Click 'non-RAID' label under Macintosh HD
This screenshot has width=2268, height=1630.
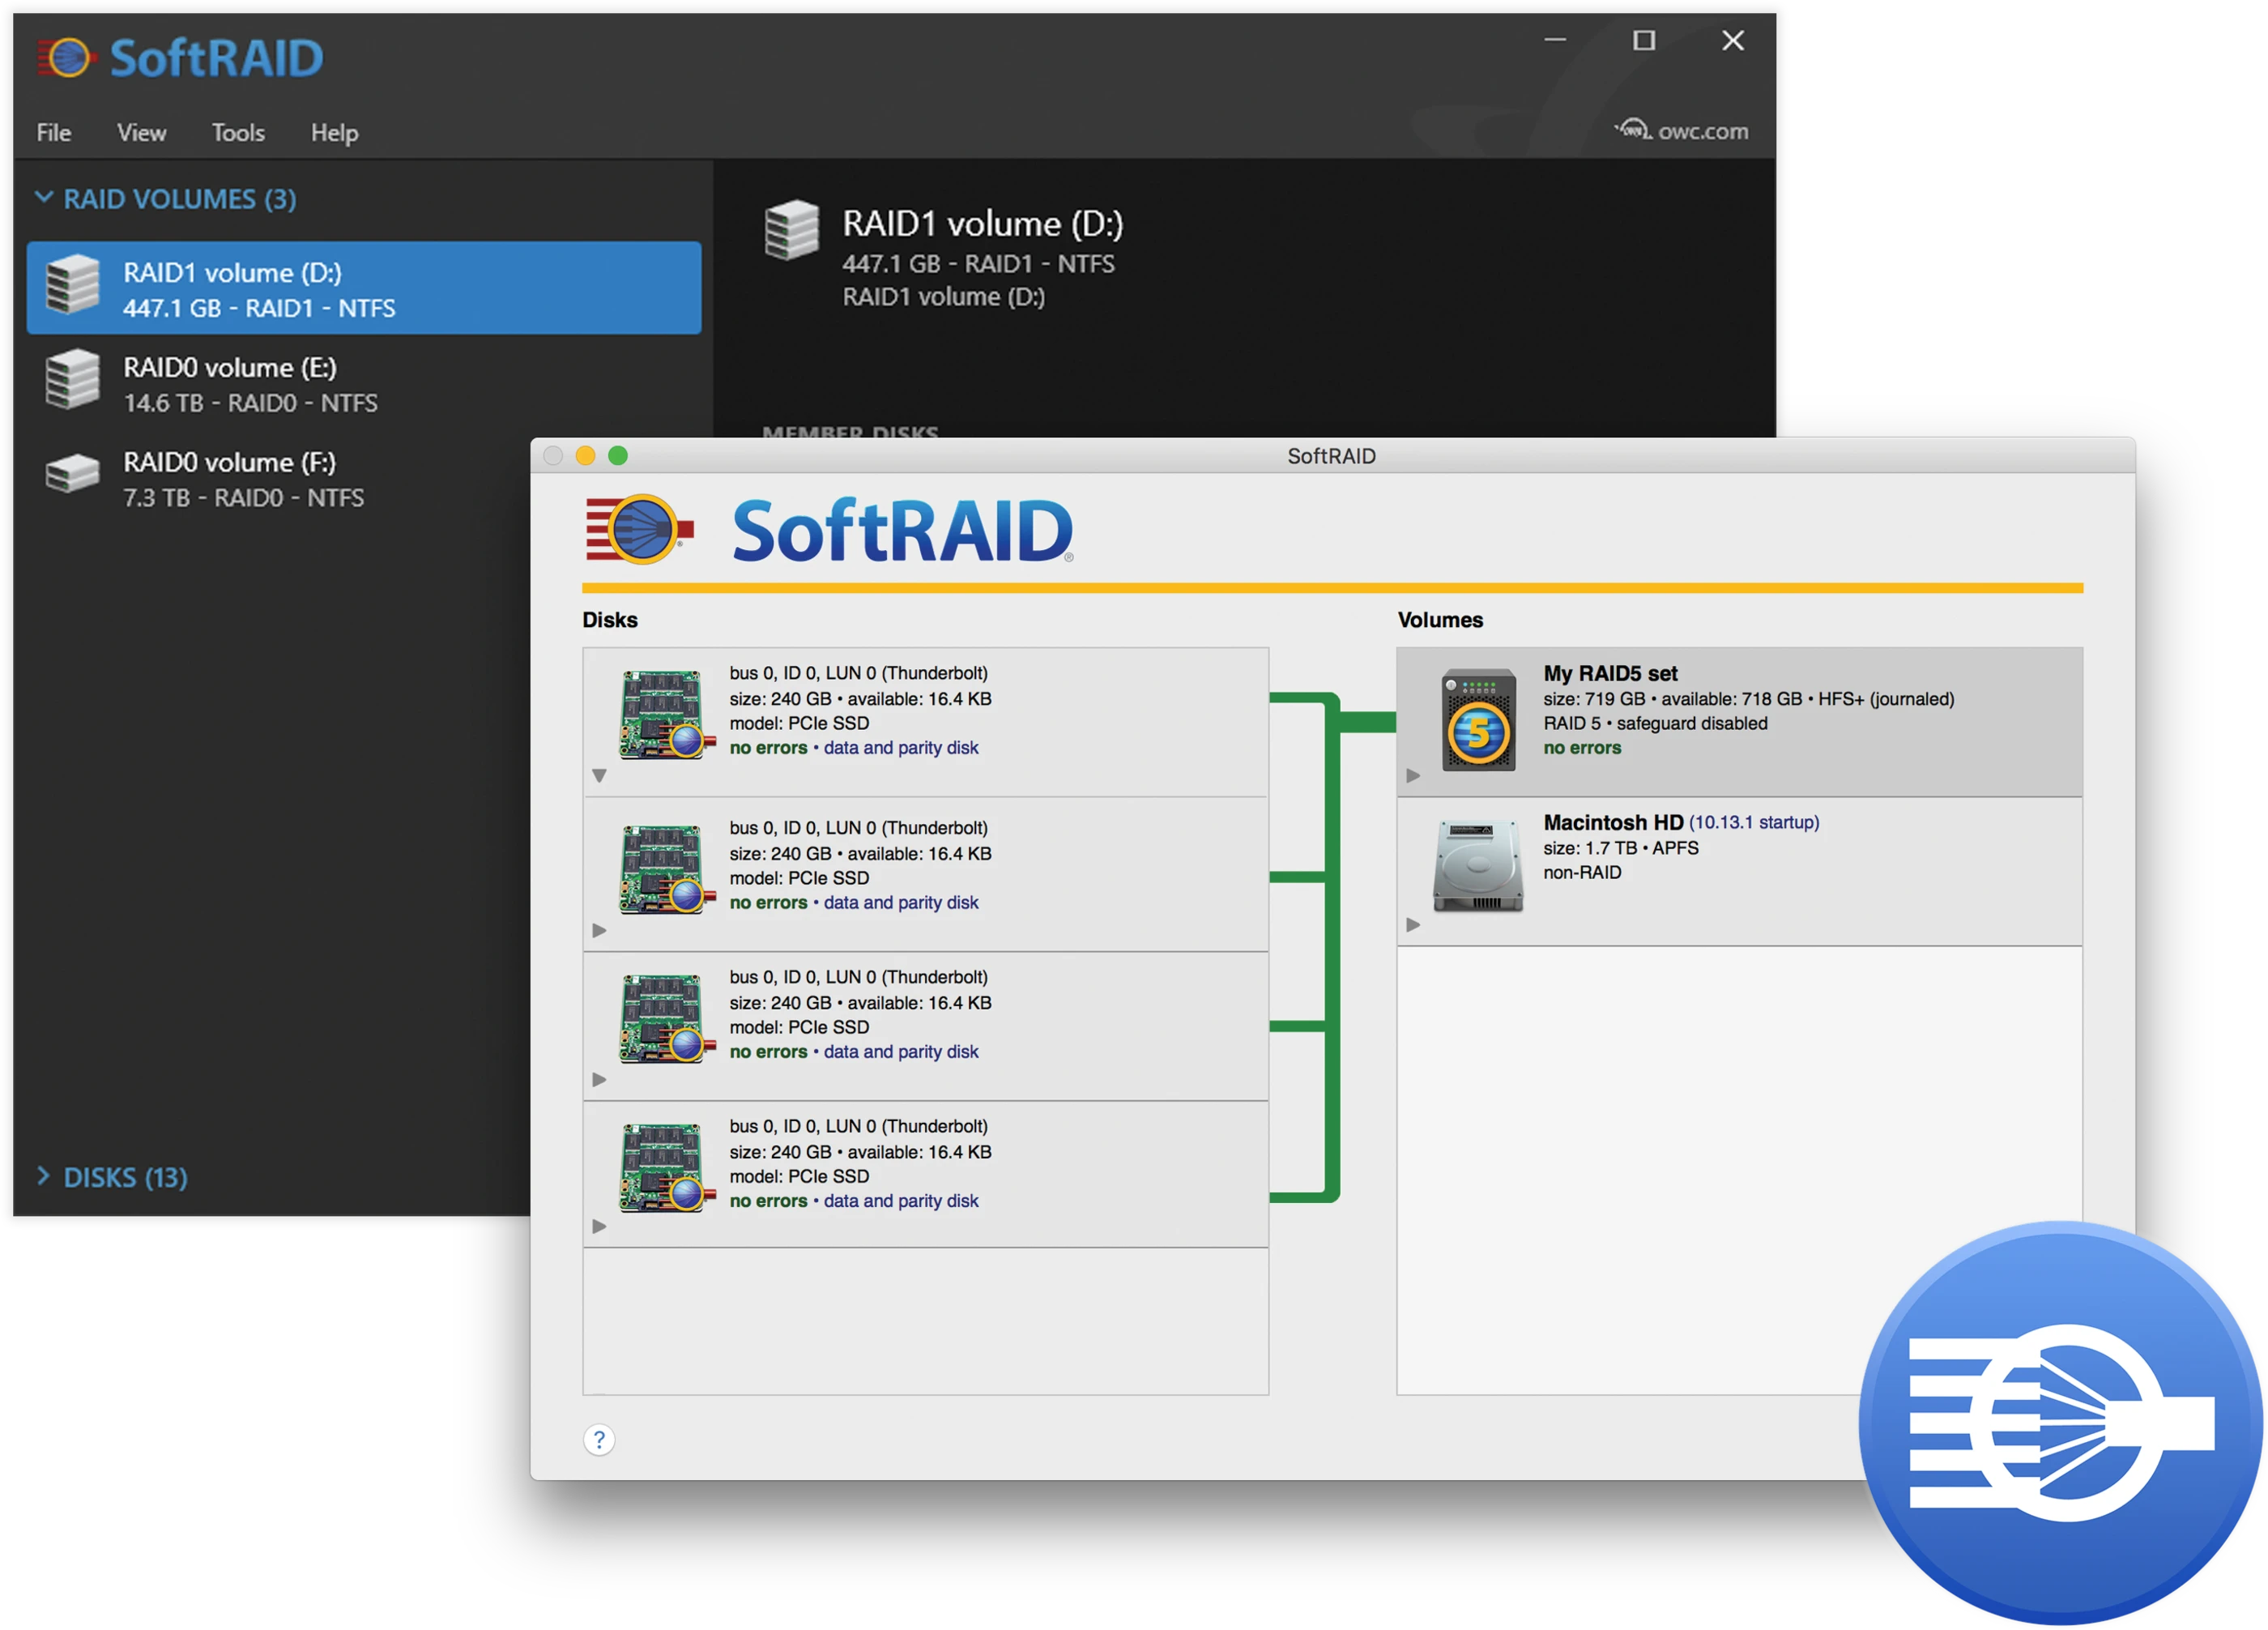[x=1582, y=872]
